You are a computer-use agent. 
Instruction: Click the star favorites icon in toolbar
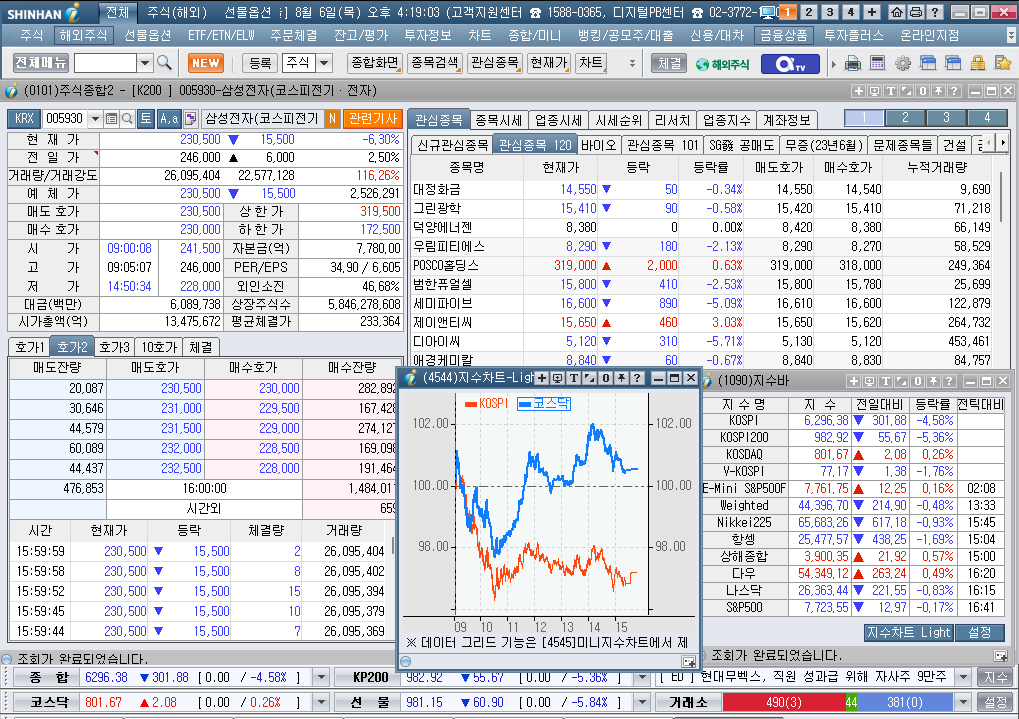[x=1003, y=64]
